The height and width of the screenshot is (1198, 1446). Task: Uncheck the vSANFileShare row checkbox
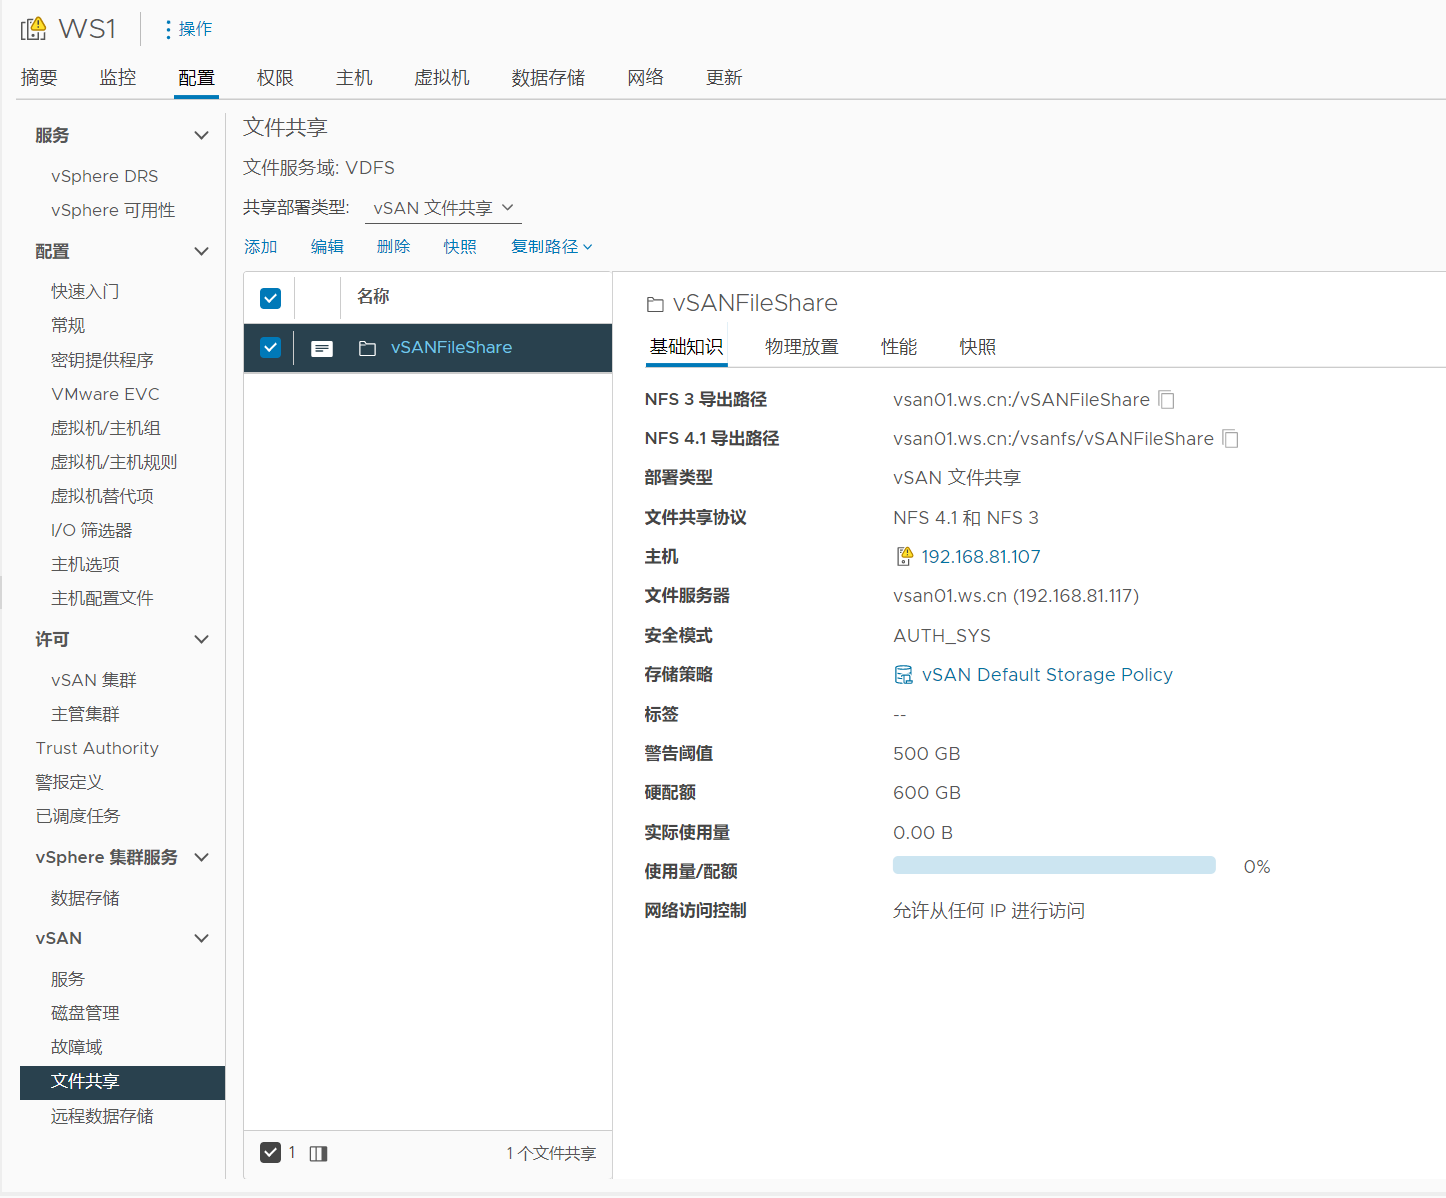270,347
